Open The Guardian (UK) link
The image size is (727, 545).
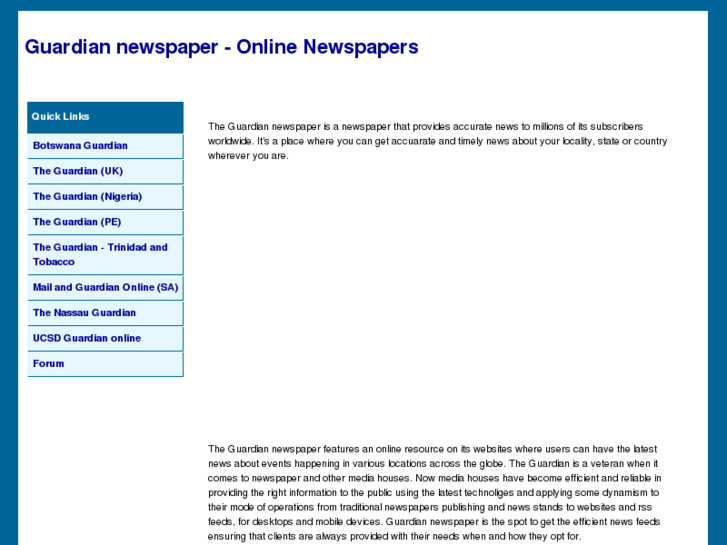pos(105,171)
